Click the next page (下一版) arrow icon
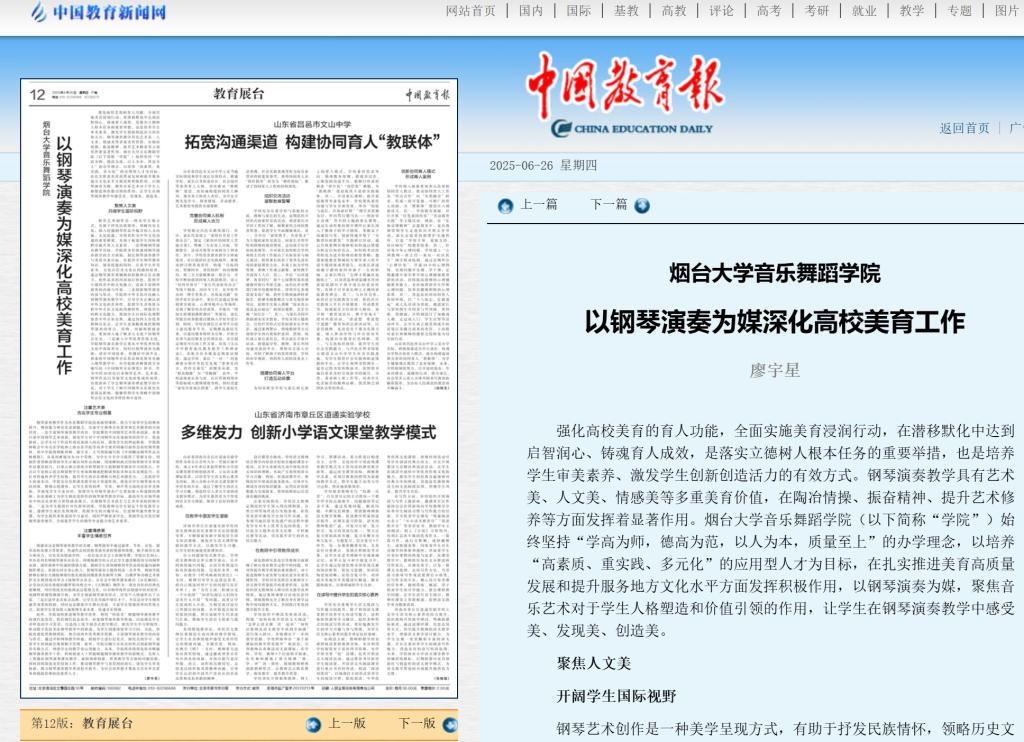 point(449,724)
